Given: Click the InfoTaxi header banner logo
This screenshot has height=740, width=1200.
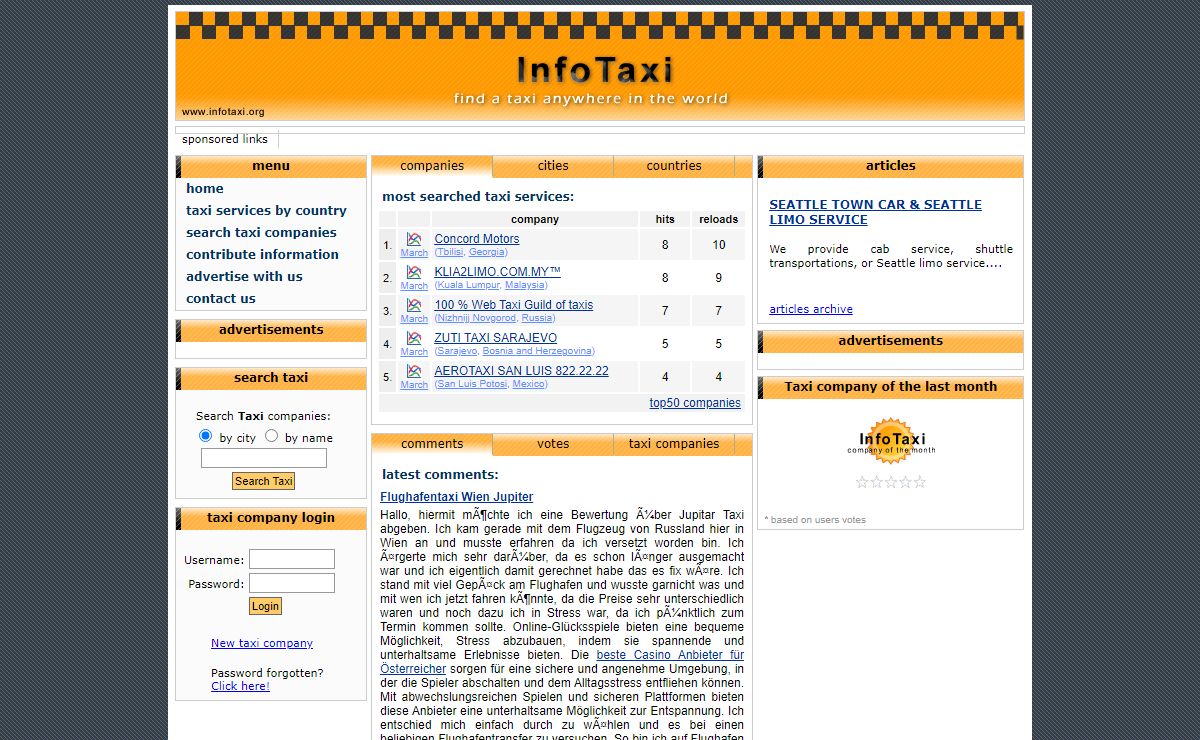Looking at the screenshot, I should pos(595,71).
